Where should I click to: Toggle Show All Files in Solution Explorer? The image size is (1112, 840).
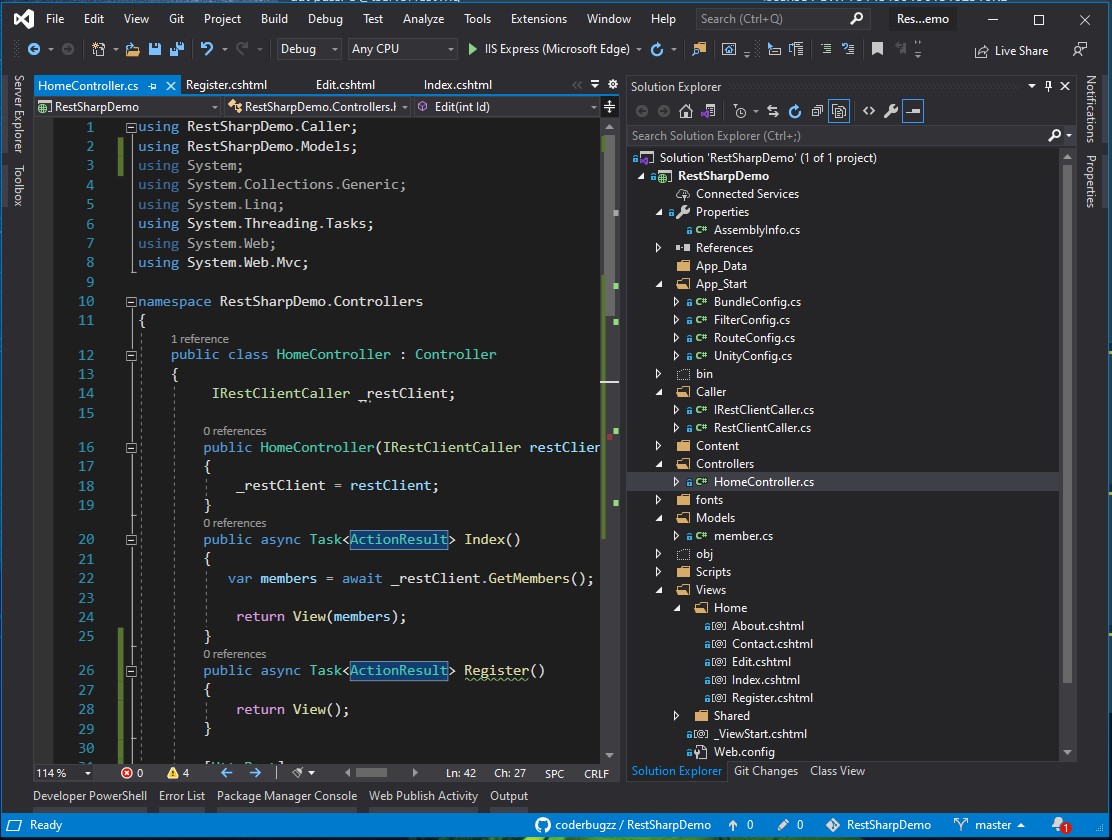pyautogui.click(x=840, y=112)
